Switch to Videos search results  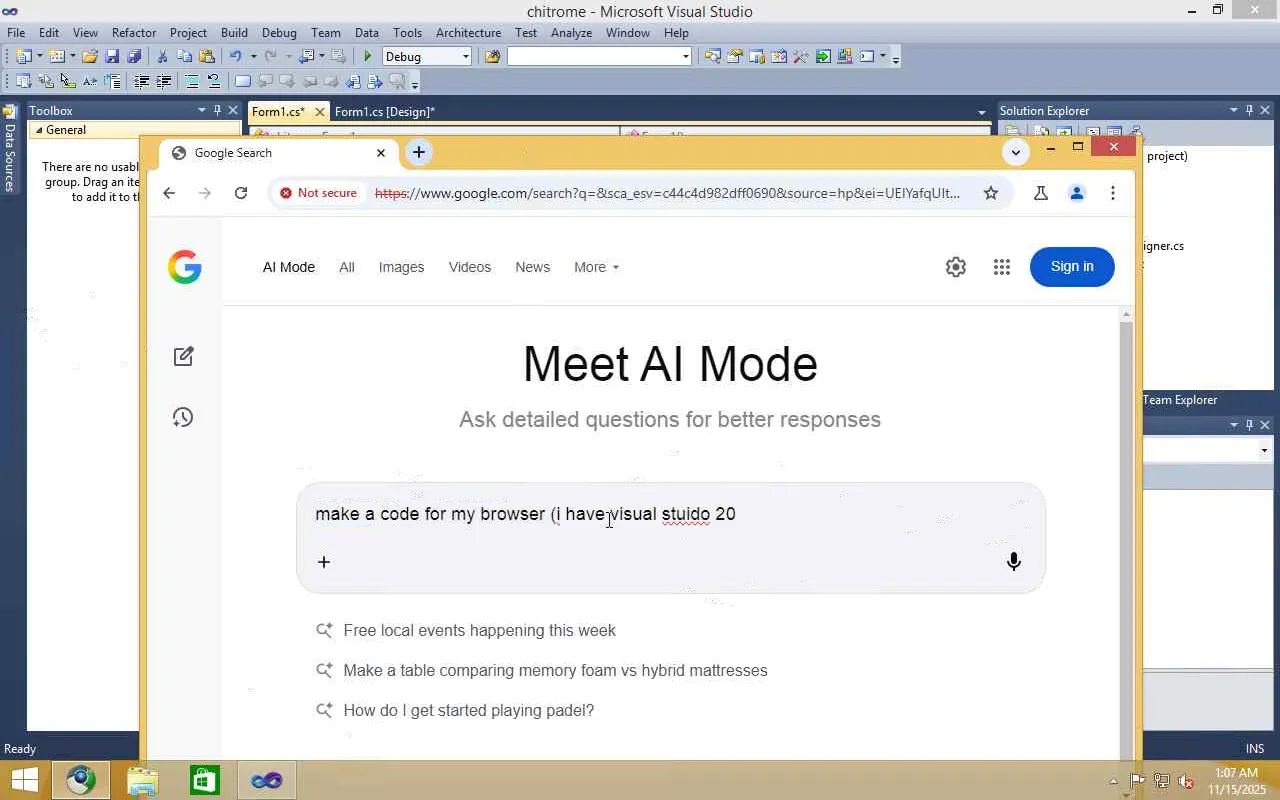pyautogui.click(x=470, y=267)
